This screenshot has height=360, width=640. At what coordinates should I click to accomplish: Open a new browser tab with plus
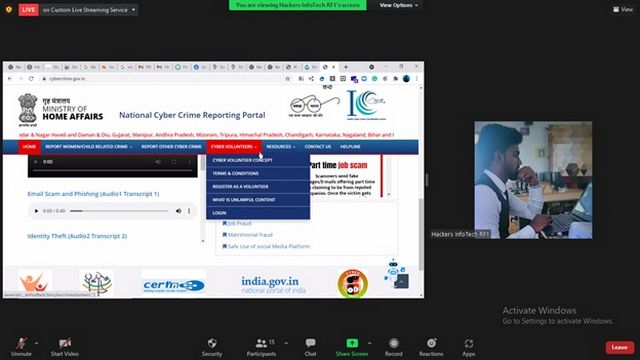click(346, 67)
